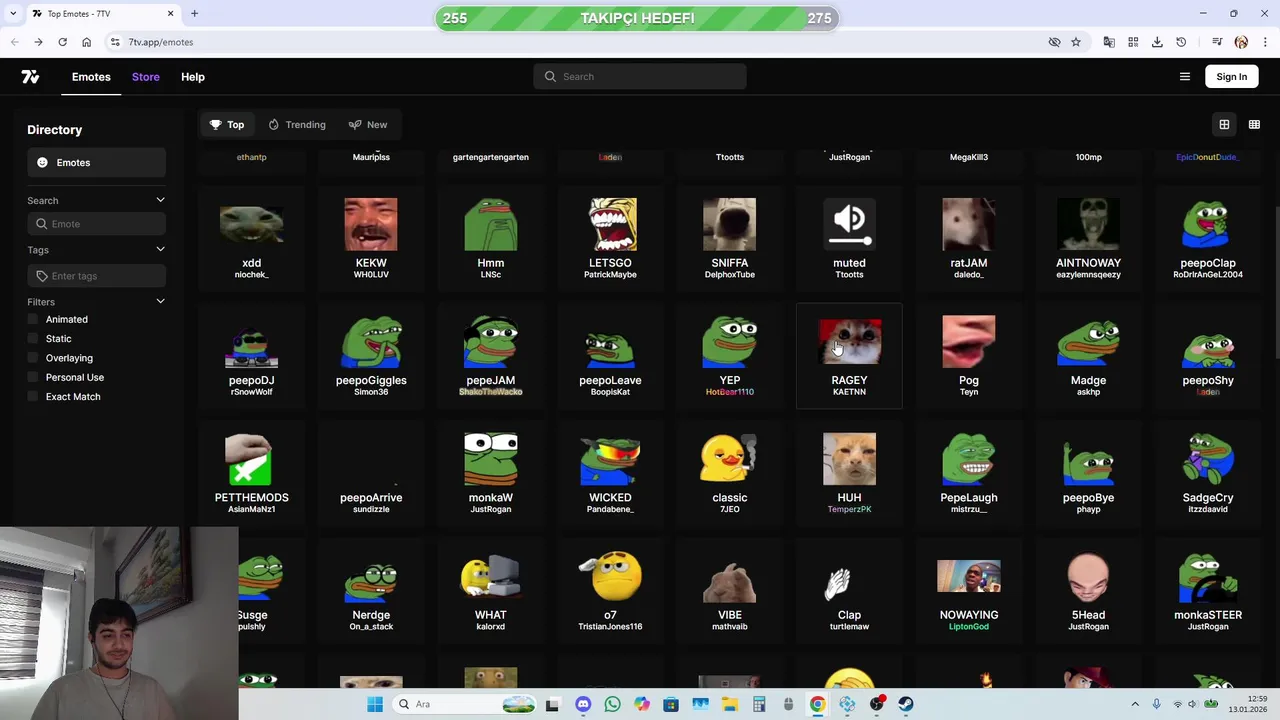
Task: Reload the page in Chrome
Action: tap(62, 42)
